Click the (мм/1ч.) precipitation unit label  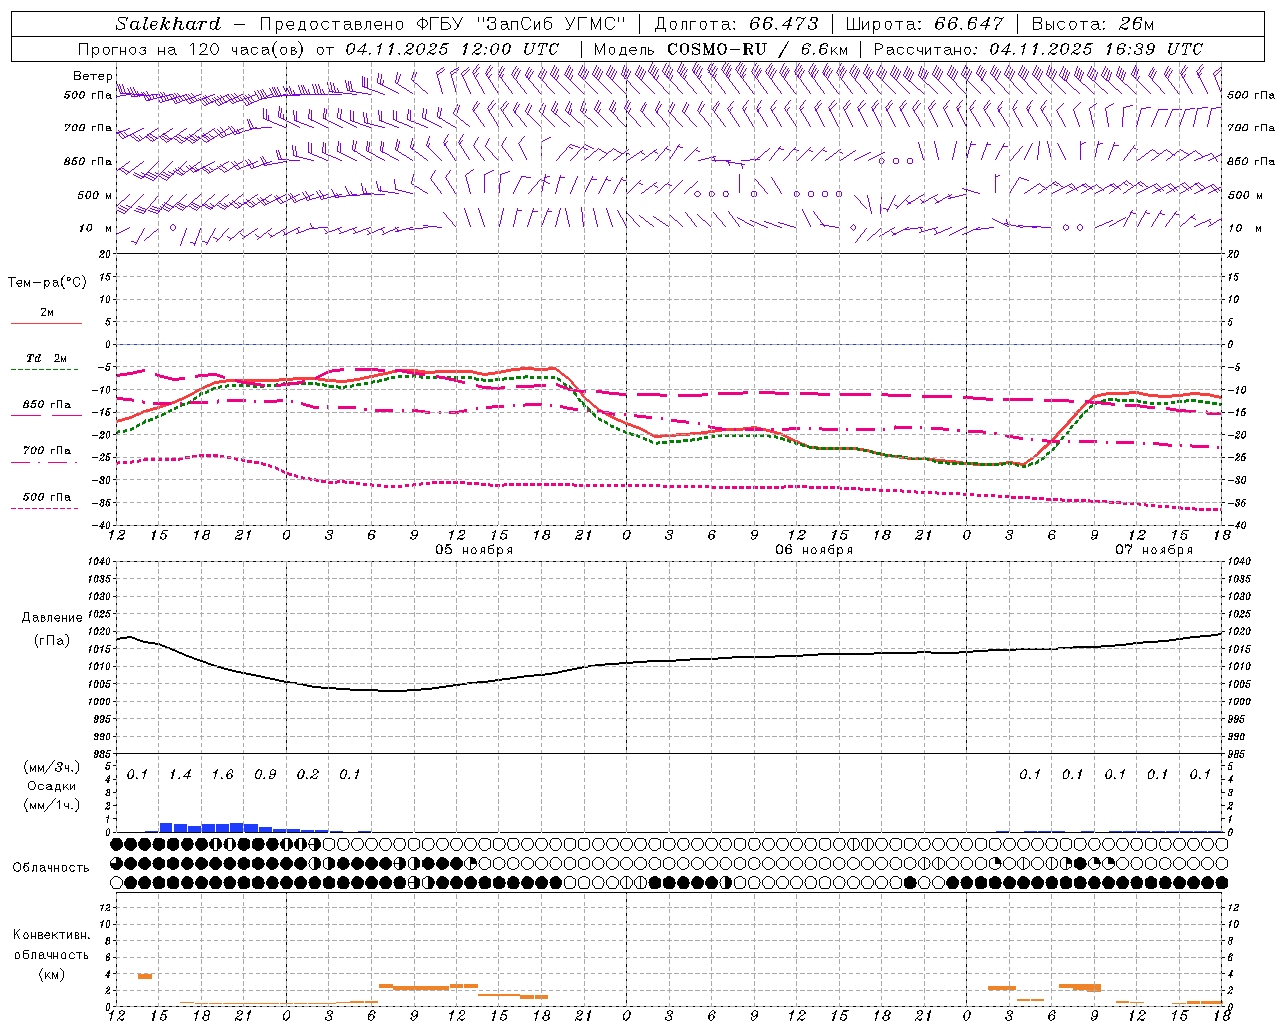point(52,805)
